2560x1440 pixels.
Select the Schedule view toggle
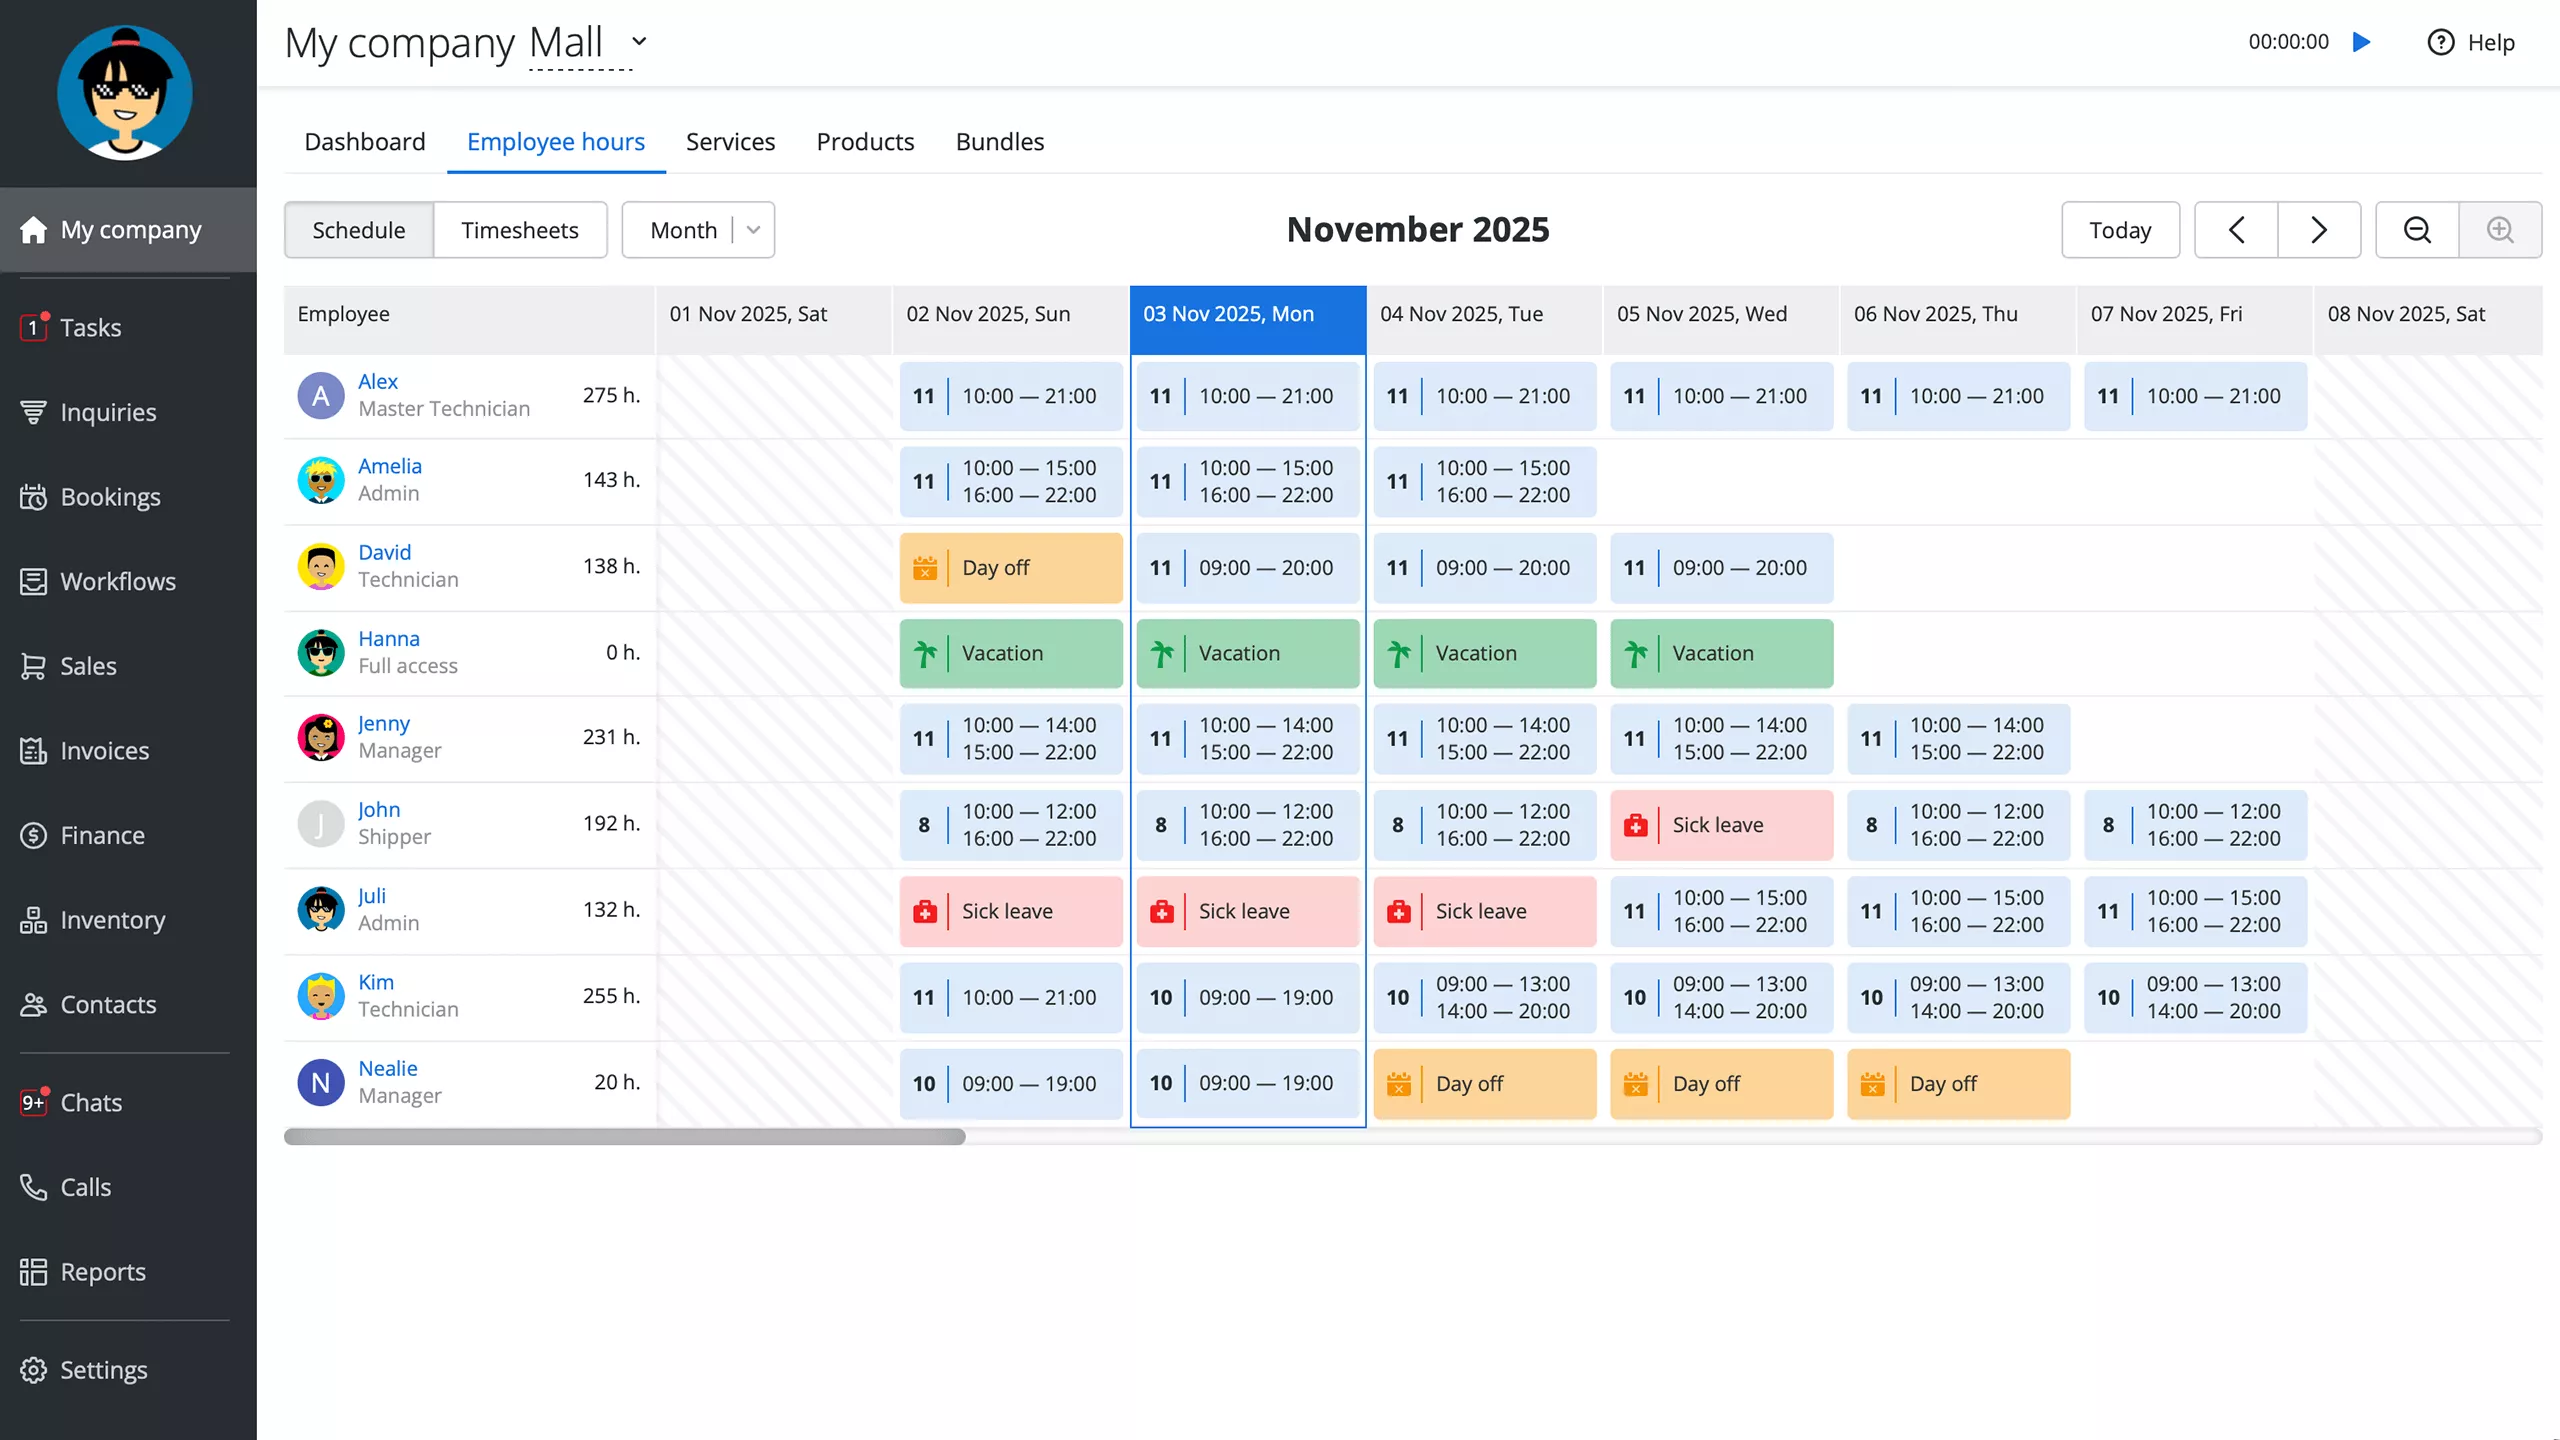click(x=358, y=230)
